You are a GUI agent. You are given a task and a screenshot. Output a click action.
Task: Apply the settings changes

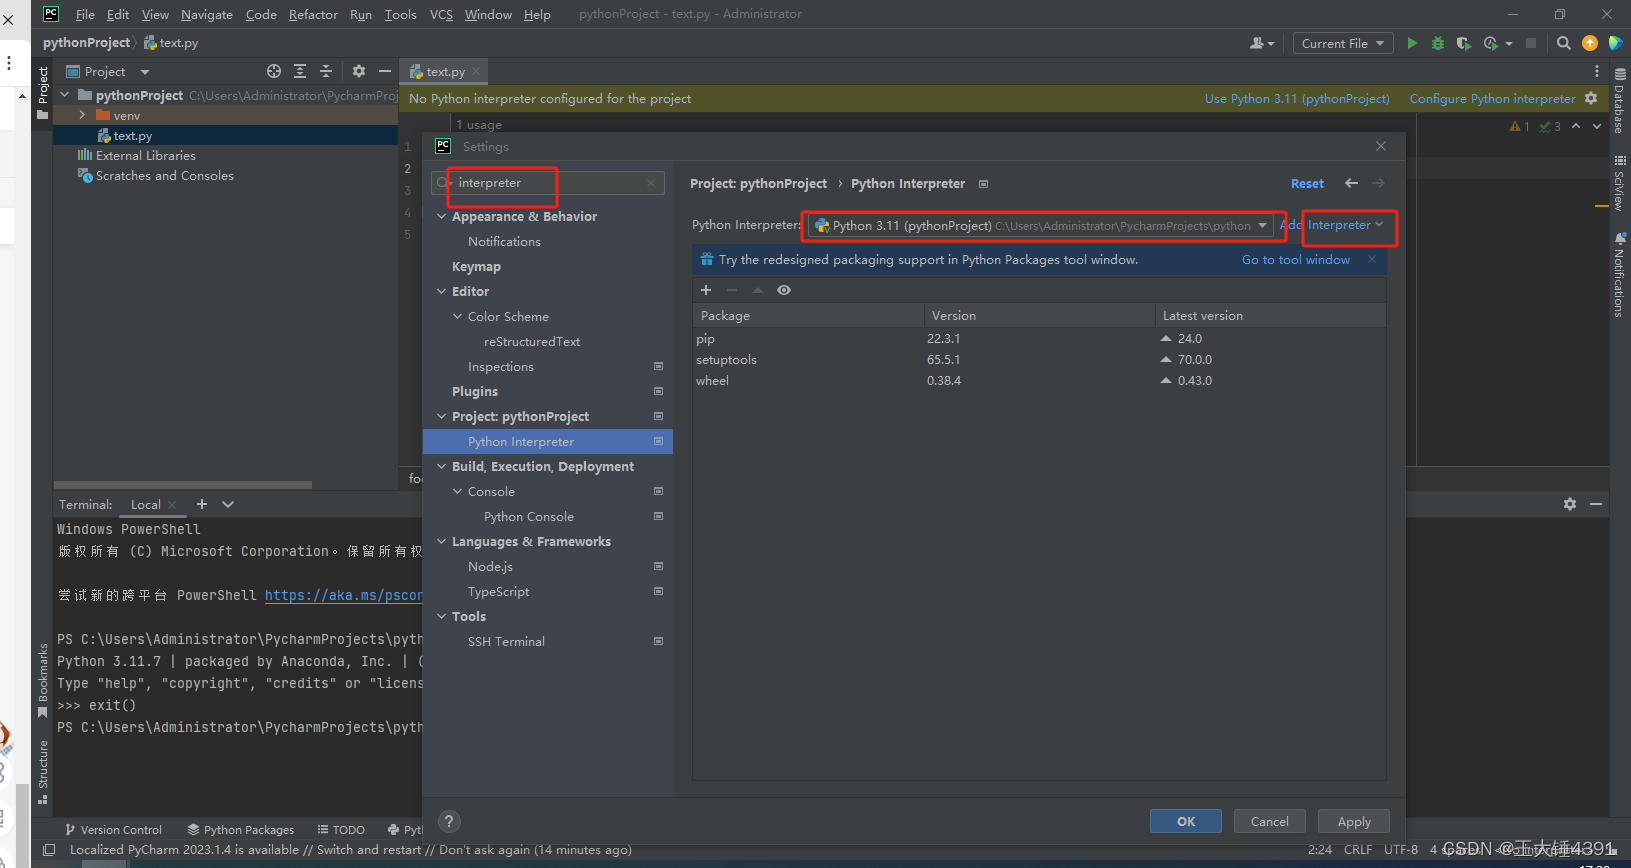[x=1354, y=821]
